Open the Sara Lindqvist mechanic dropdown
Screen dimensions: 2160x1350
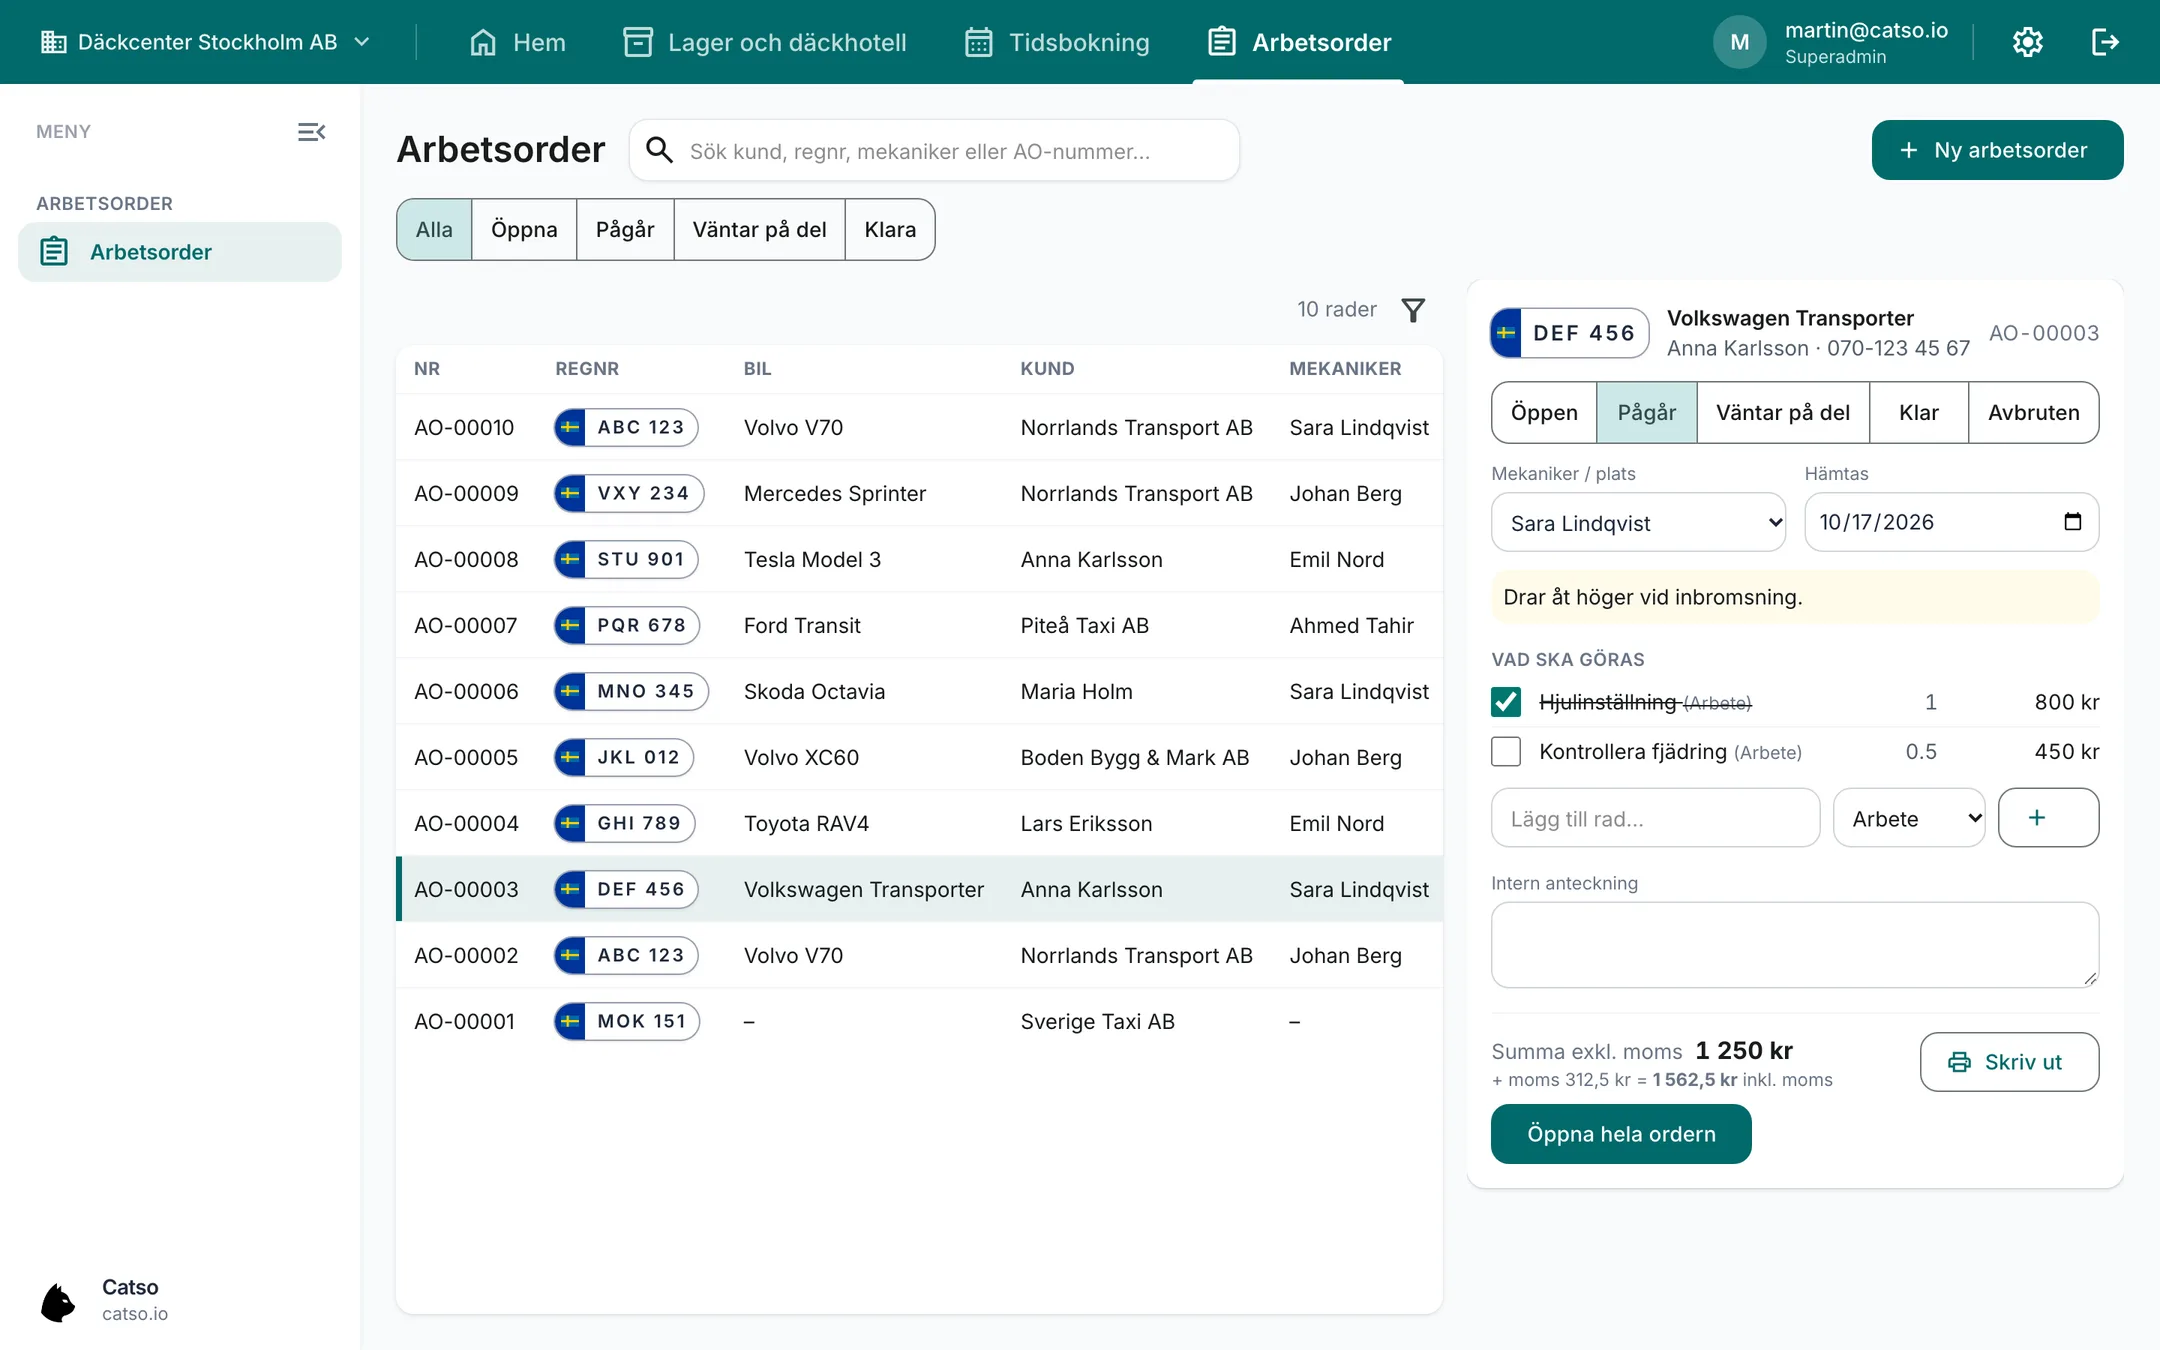(1638, 522)
